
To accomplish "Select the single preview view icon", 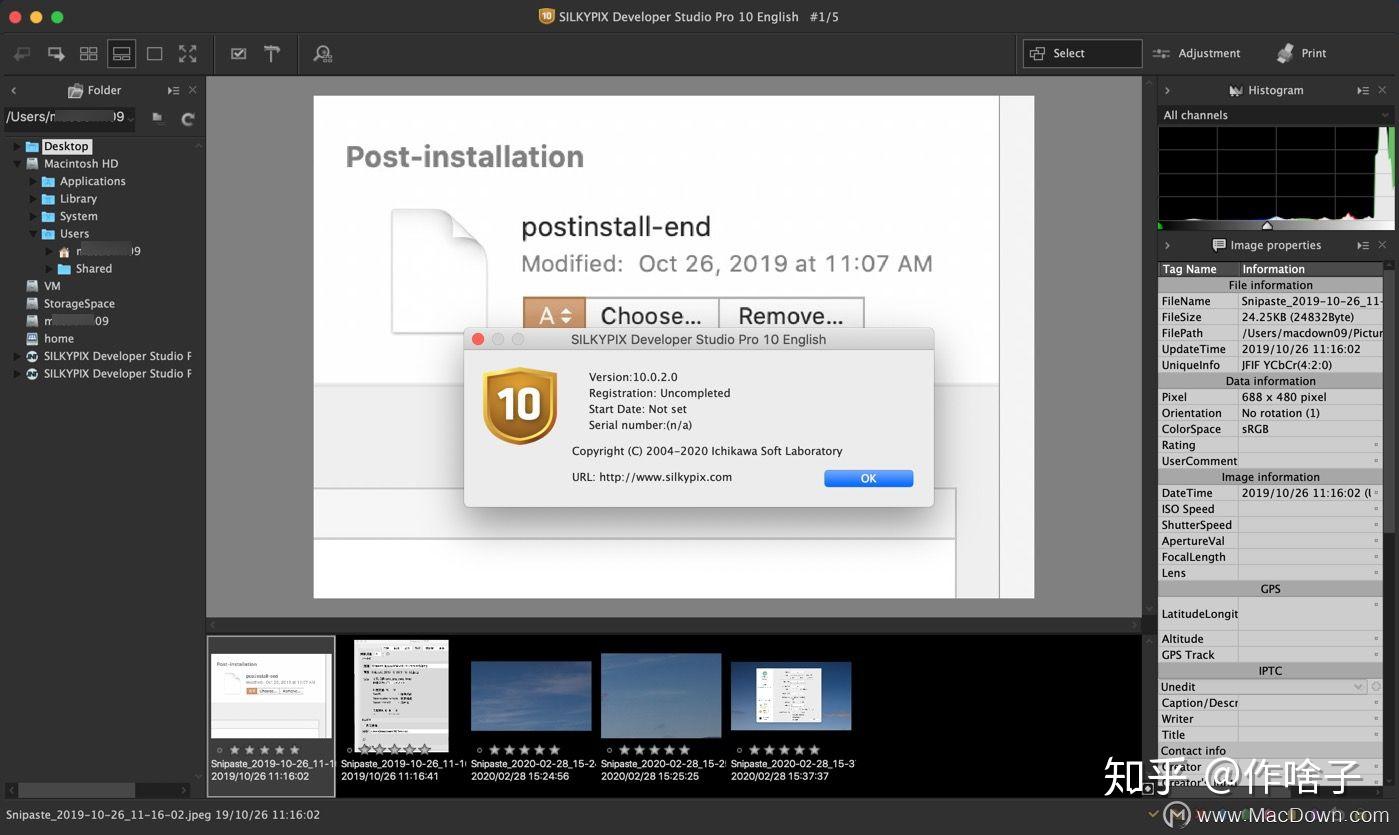I will click(x=154, y=53).
